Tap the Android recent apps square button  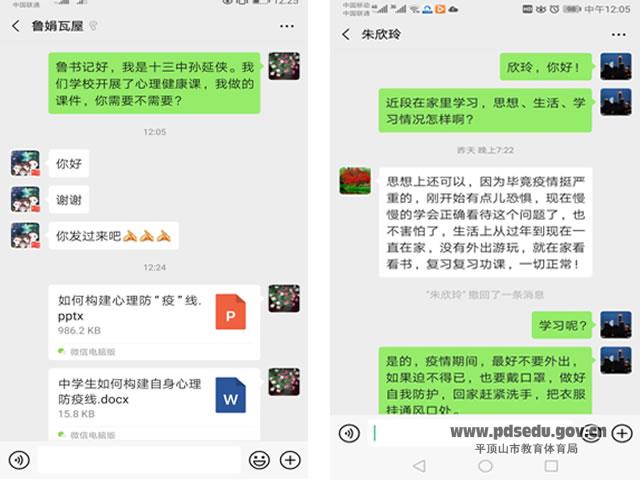click(551, 466)
